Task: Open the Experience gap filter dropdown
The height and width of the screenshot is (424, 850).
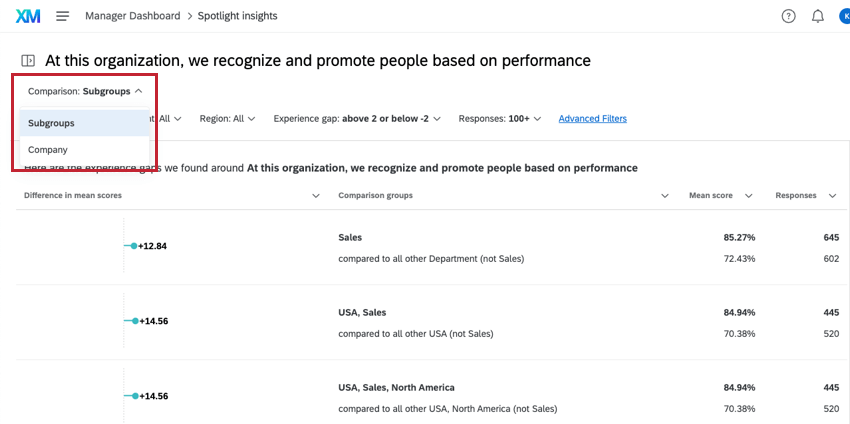Action: (x=358, y=119)
